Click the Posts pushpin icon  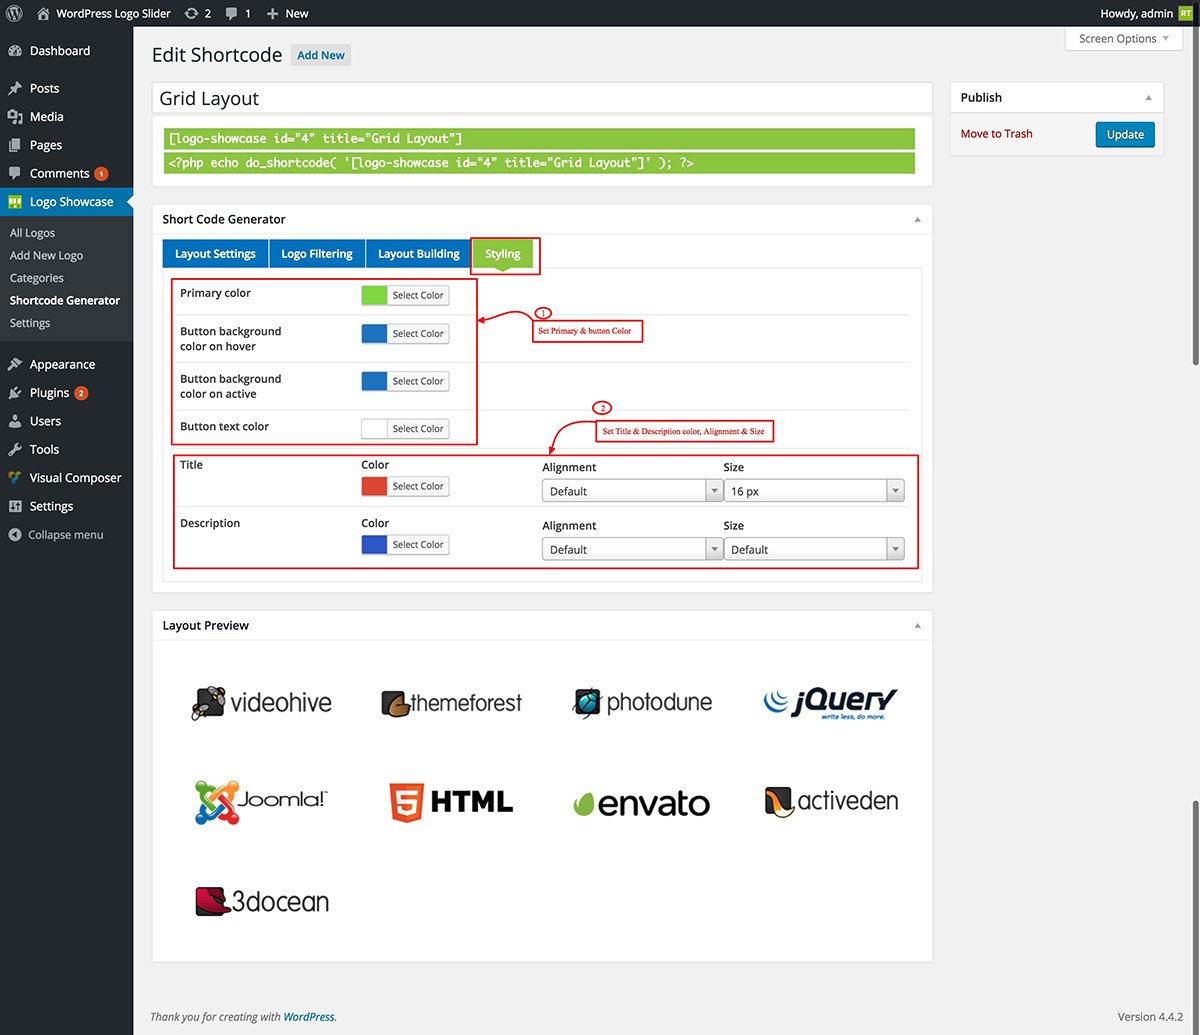pos(15,88)
